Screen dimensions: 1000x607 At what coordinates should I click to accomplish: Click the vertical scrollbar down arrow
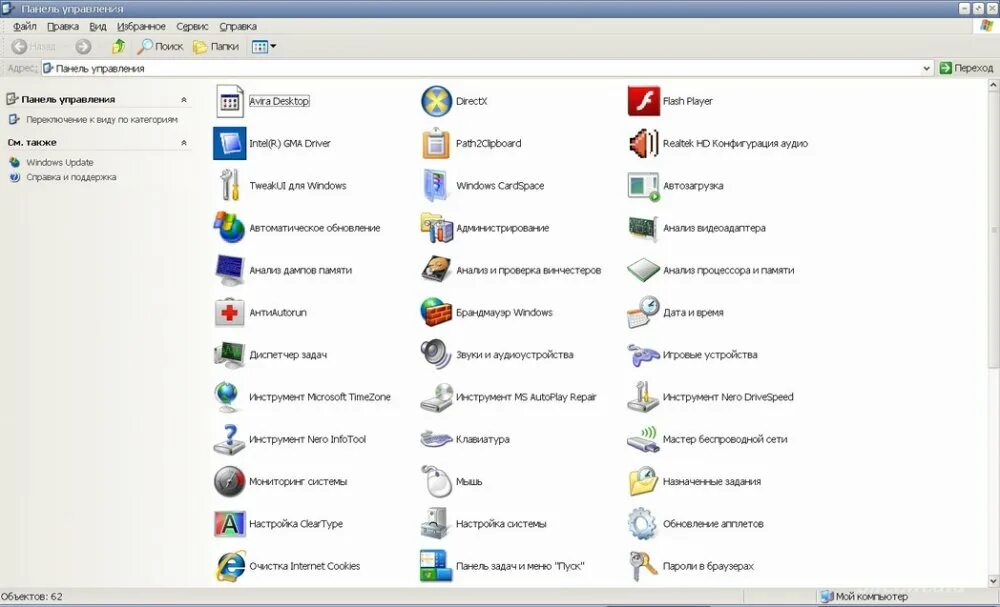(994, 581)
